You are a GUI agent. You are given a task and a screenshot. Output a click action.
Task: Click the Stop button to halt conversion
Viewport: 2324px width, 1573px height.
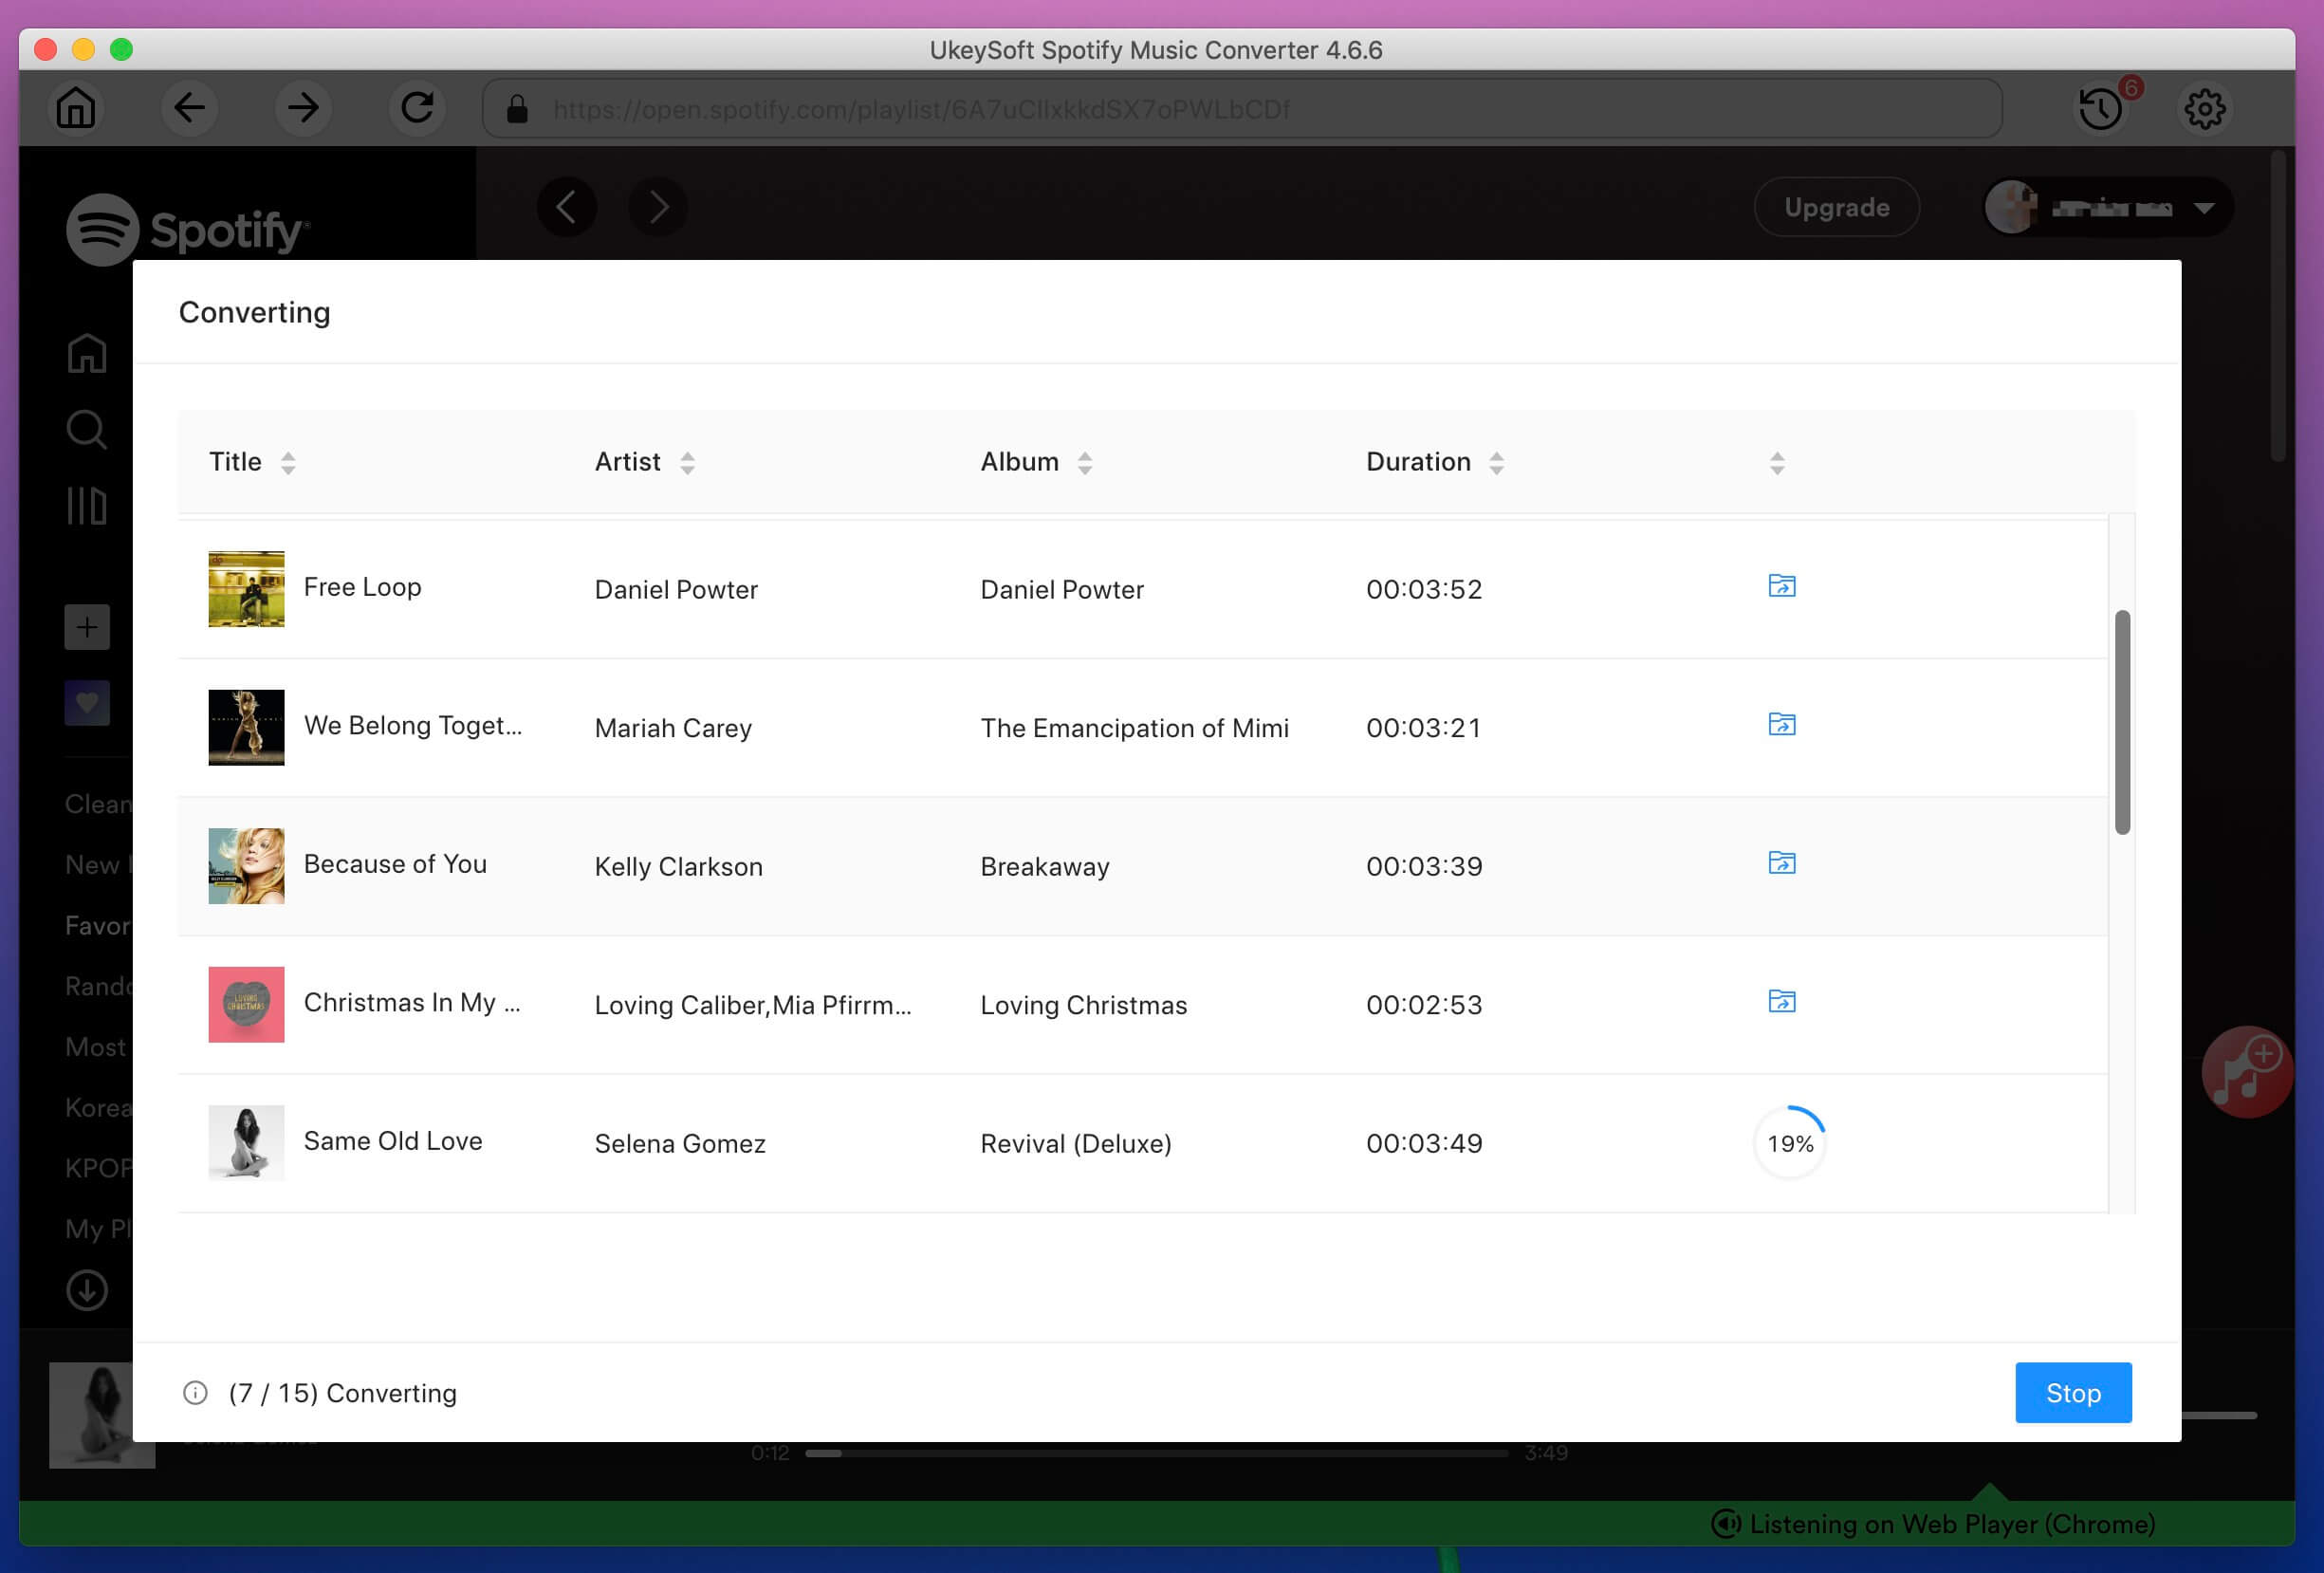point(2073,1392)
